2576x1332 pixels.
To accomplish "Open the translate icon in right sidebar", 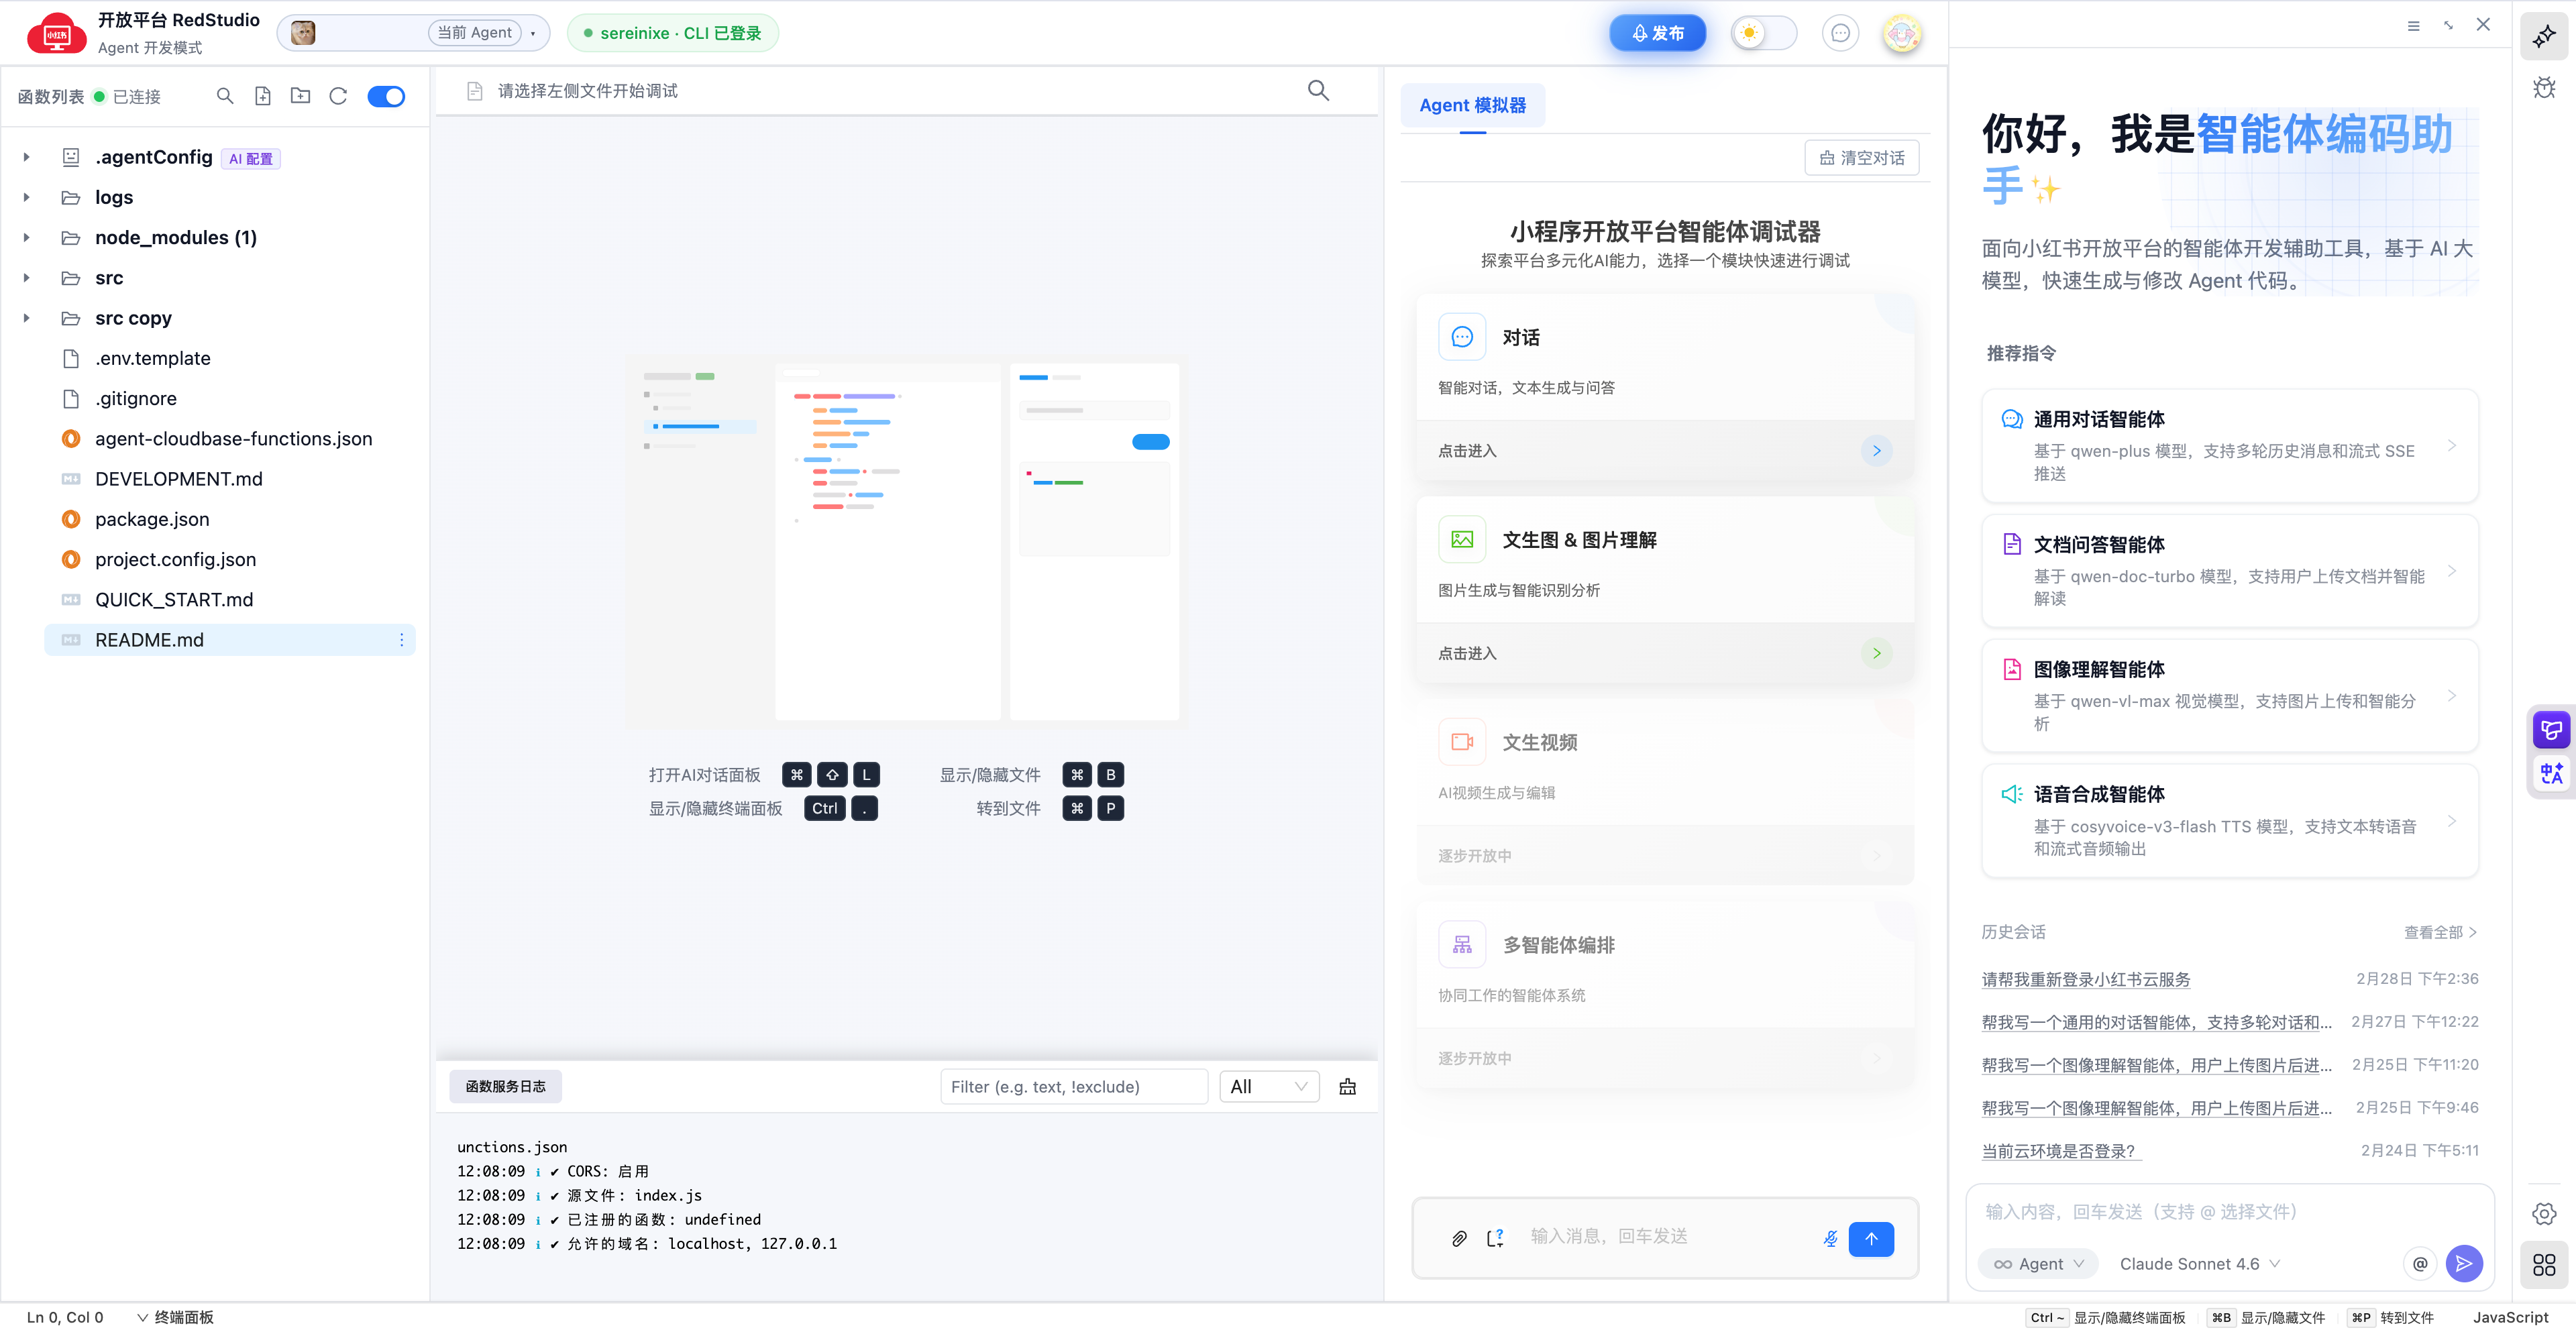I will pyautogui.click(x=2551, y=773).
